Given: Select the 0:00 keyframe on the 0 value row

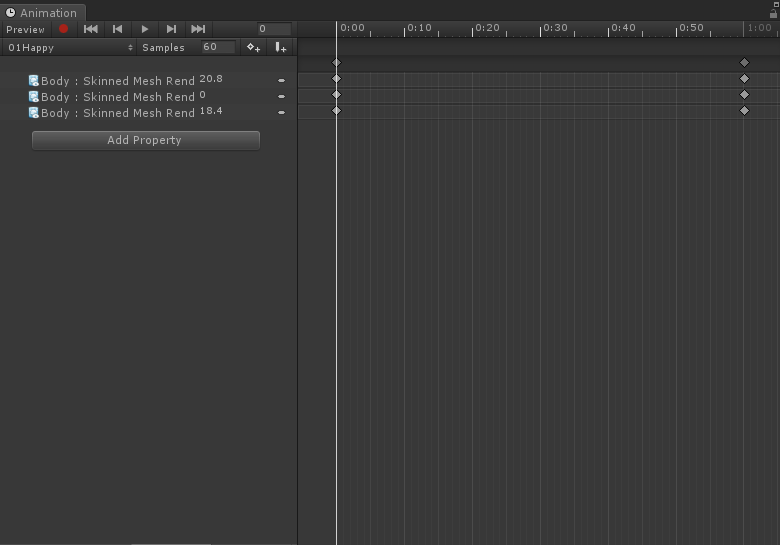Looking at the screenshot, I should coord(336,94).
